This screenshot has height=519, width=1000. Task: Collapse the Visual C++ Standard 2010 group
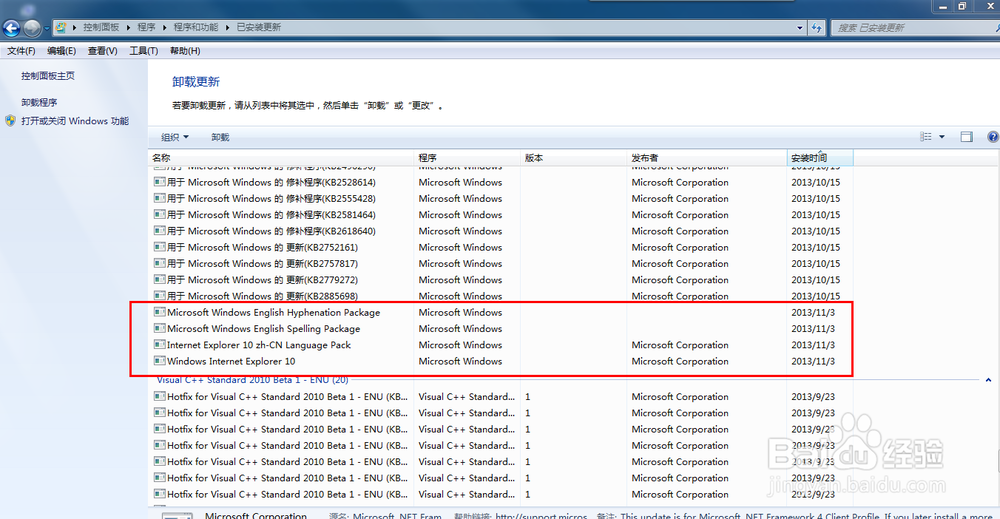click(988, 380)
